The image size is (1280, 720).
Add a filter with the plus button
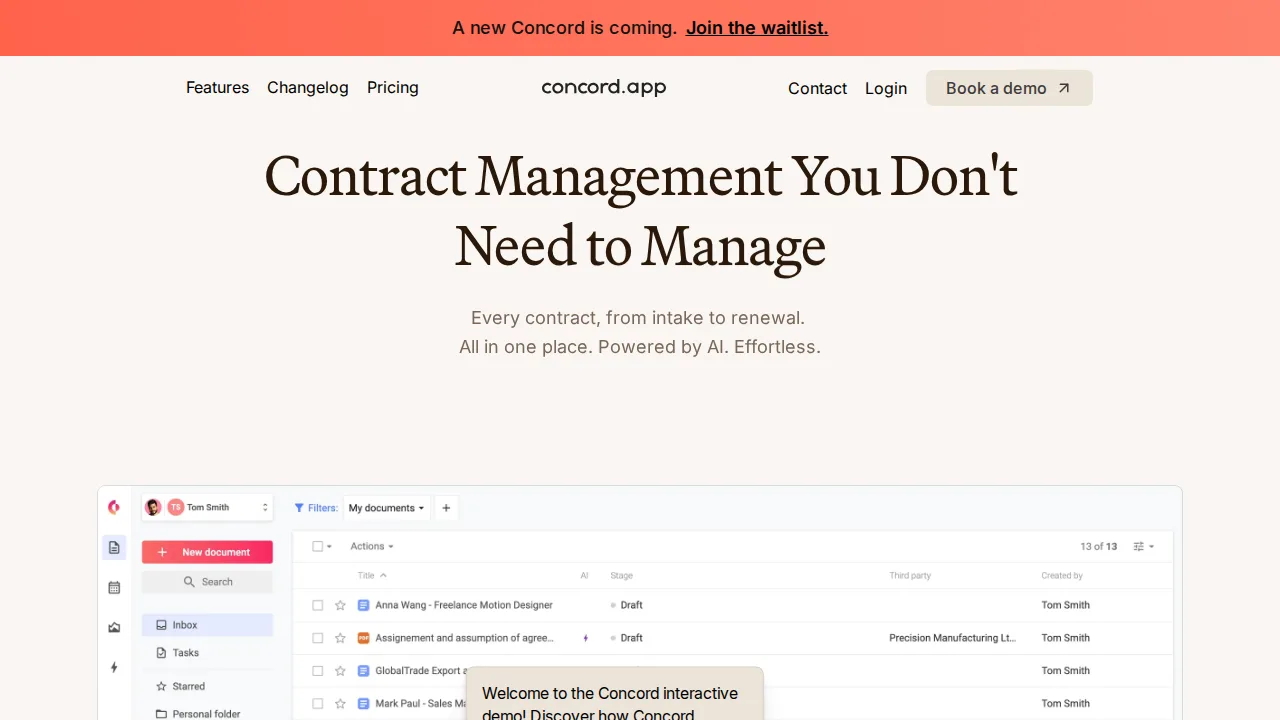click(x=446, y=508)
